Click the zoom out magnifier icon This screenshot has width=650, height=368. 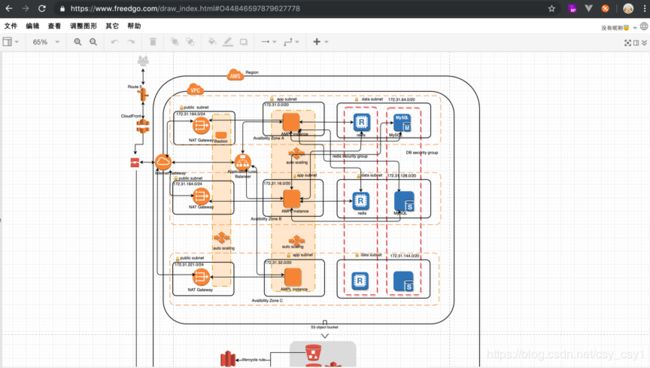point(93,42)
